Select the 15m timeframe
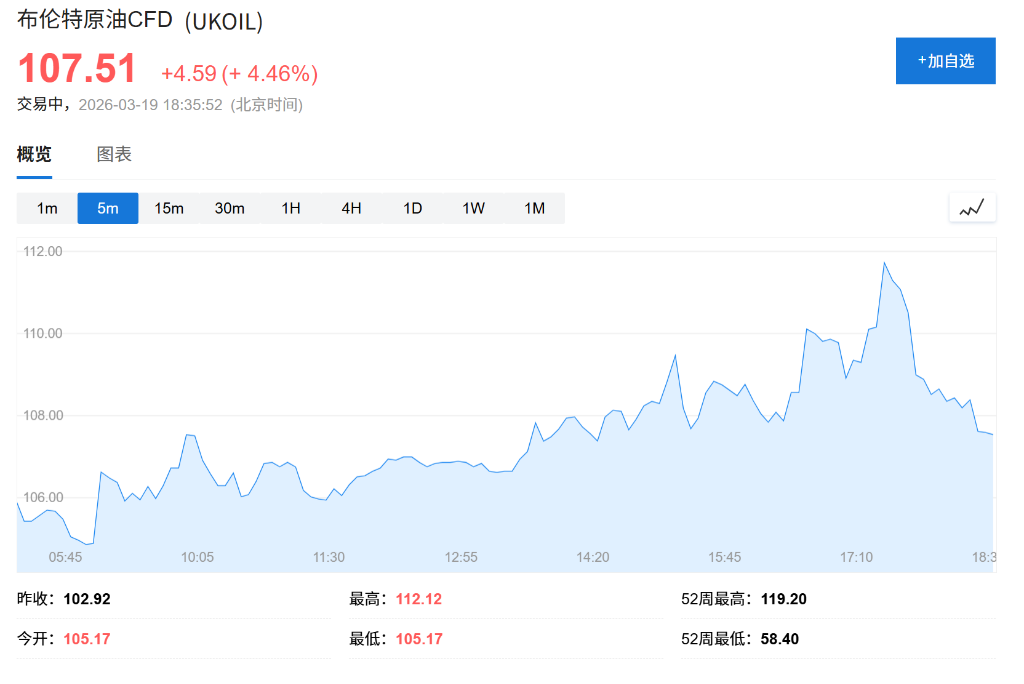This screenshot has height=684, width=1024. pos(169,208)
